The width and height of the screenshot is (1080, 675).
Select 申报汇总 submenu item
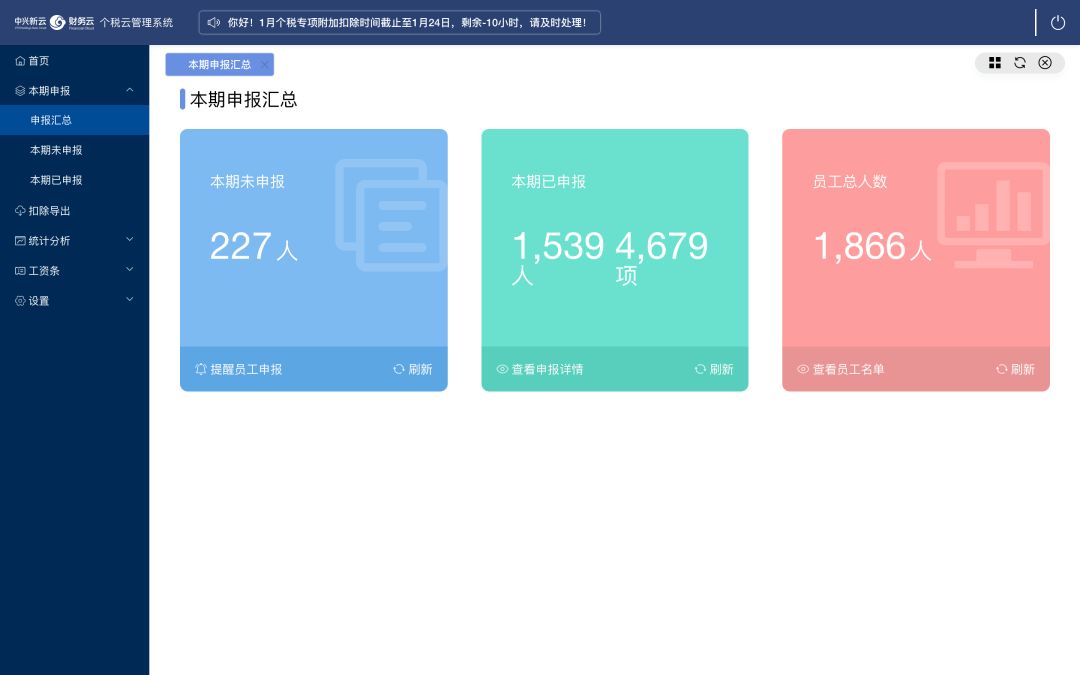(x=74, y=120)
